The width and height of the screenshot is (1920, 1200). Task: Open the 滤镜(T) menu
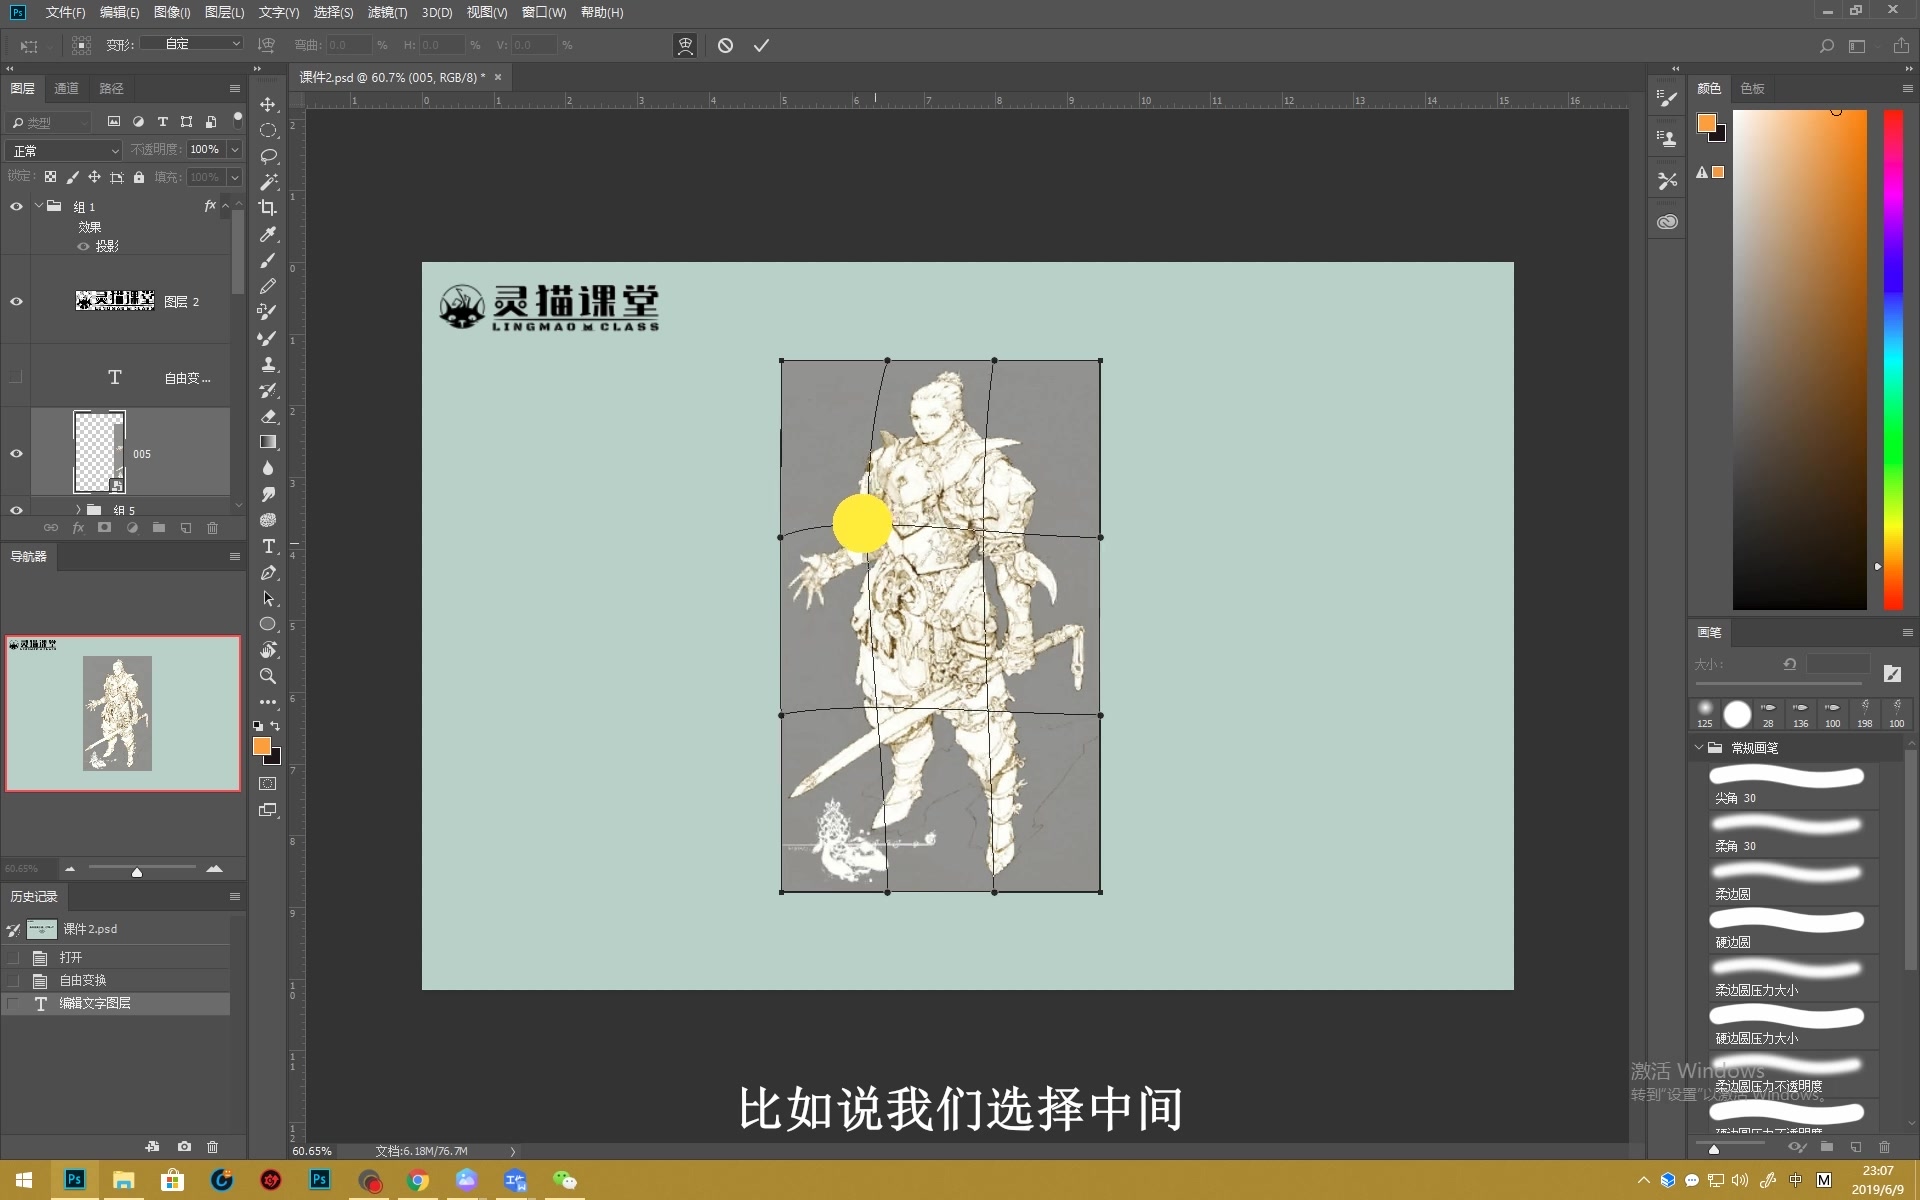[x=387, y=12]
